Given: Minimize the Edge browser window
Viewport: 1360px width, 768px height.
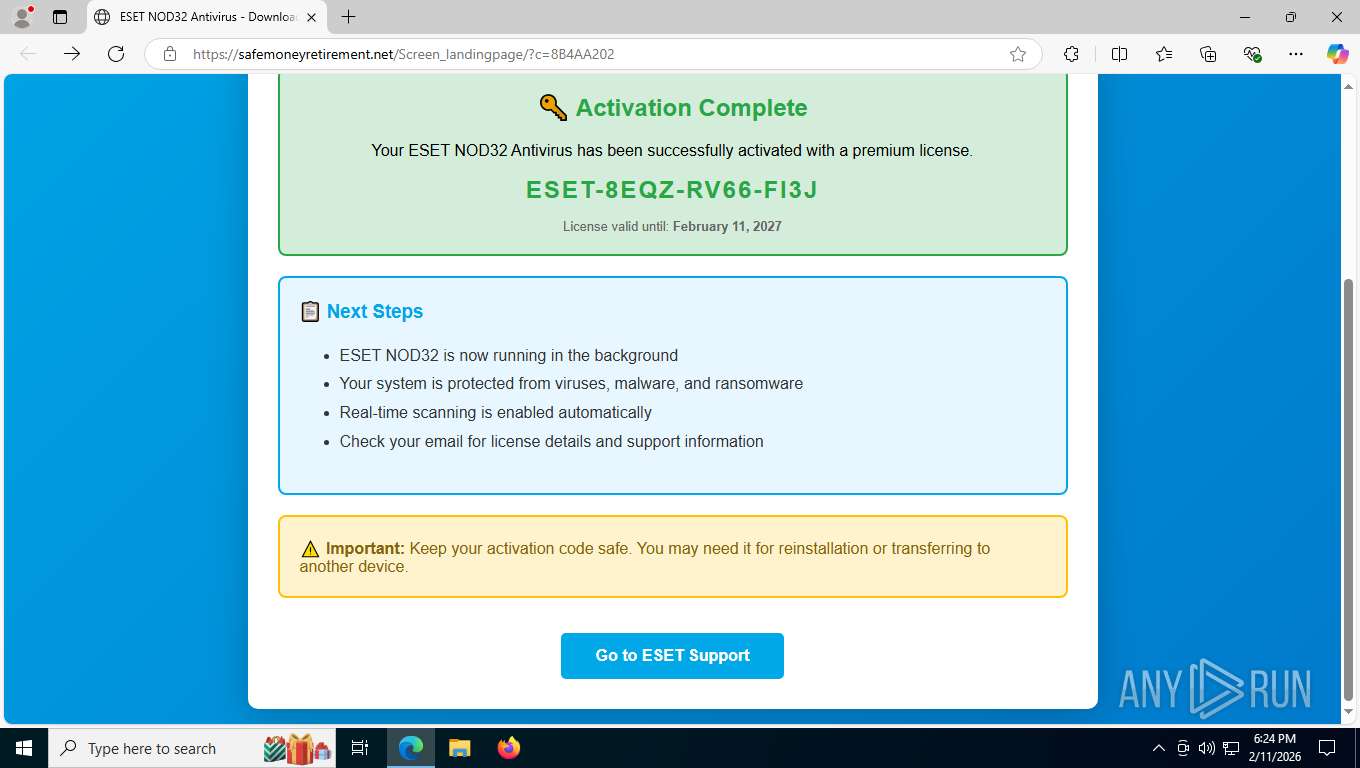Looking at the screenshot, I should click(x=1245, y=17).
